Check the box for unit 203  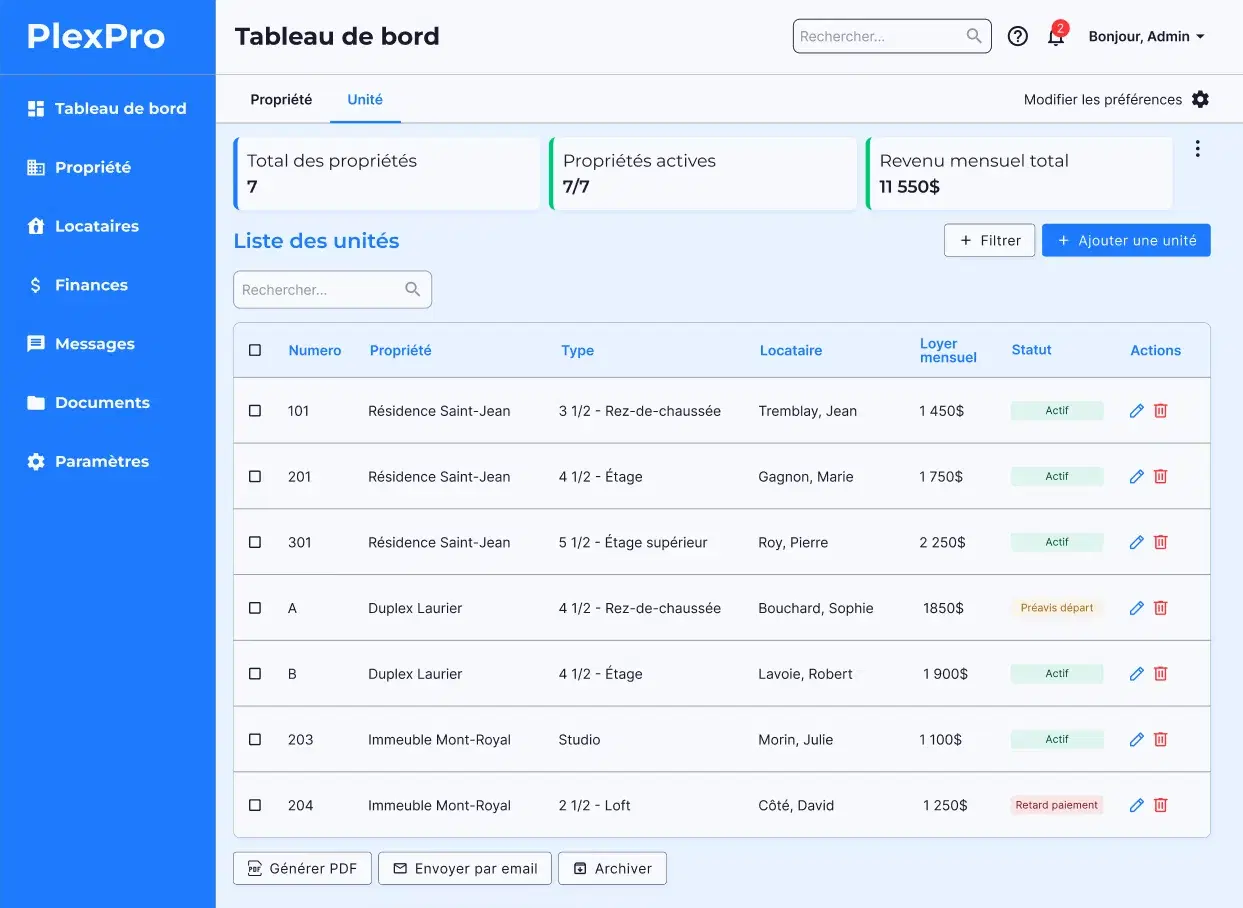point(255,740)
